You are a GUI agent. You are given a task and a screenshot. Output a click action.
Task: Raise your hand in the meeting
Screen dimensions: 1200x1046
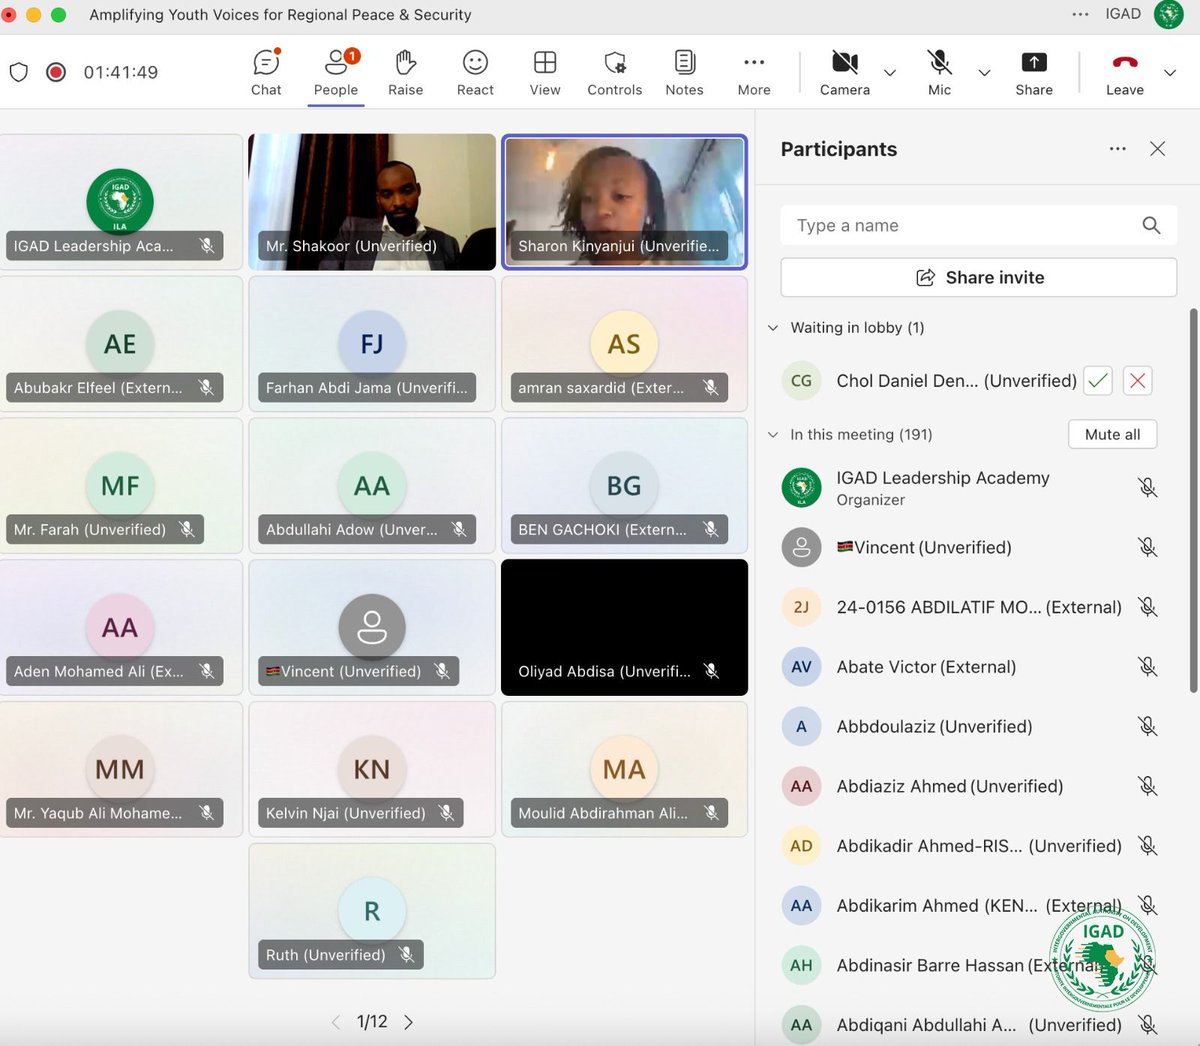[405, 73]
